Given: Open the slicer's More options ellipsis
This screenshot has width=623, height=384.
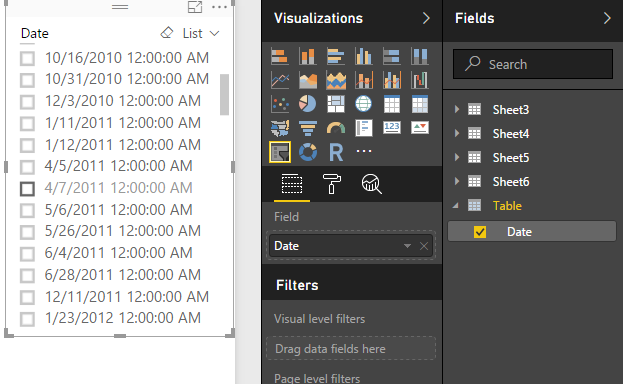Looking at the screenshot, I should coord(219,7).
